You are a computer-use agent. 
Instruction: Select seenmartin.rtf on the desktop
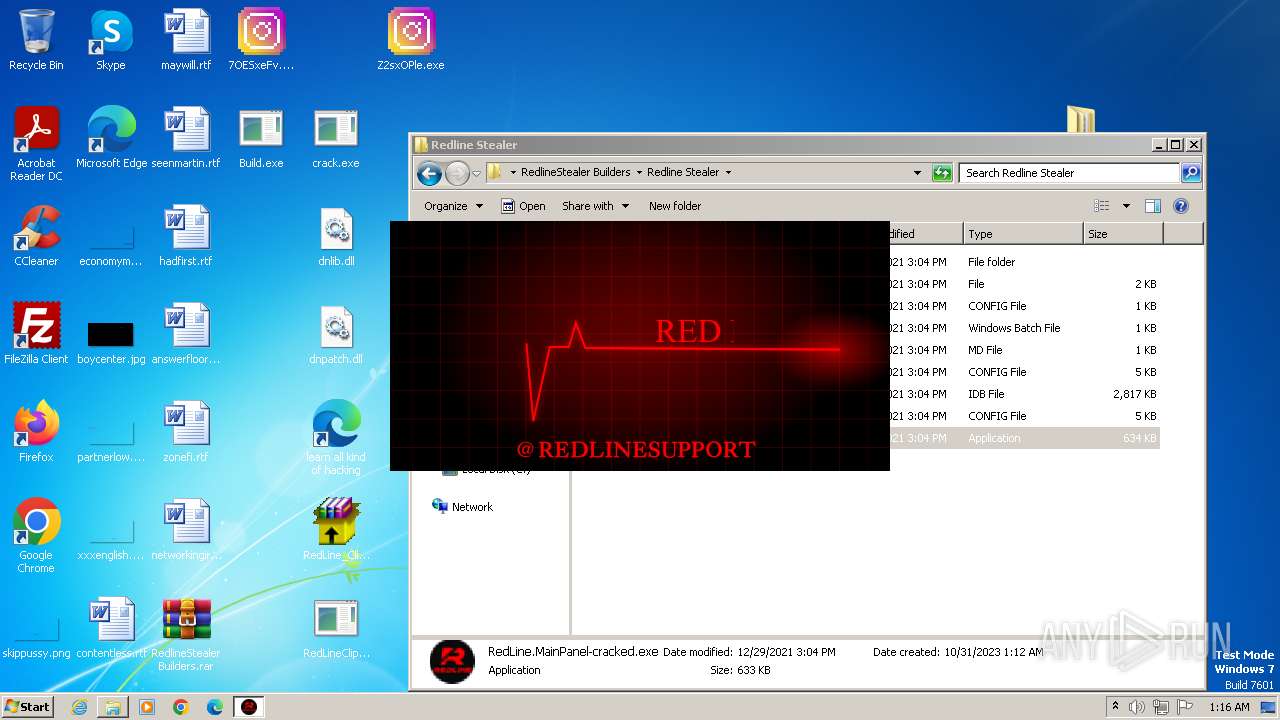pyautogui.click(x=186, y=138)
